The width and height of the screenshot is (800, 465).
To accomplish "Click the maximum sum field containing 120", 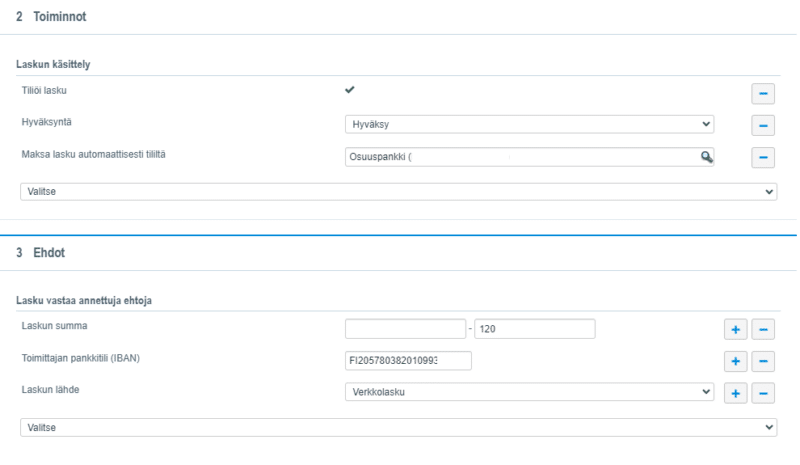I will (534, 329).
